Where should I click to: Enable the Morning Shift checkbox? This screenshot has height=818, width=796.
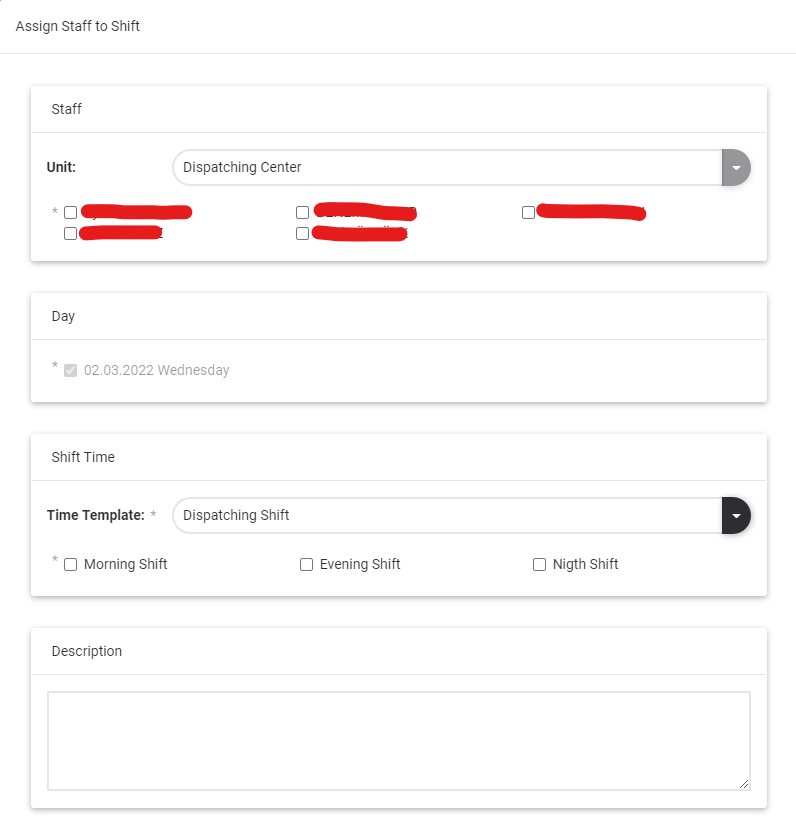(x=71, y=565)
